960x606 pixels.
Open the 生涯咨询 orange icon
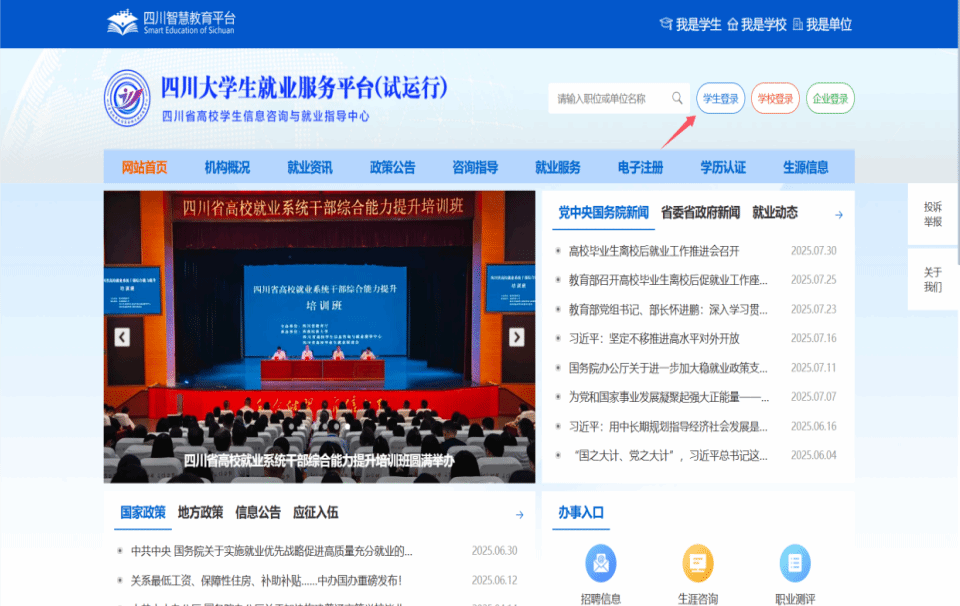[x=698, y=563]
